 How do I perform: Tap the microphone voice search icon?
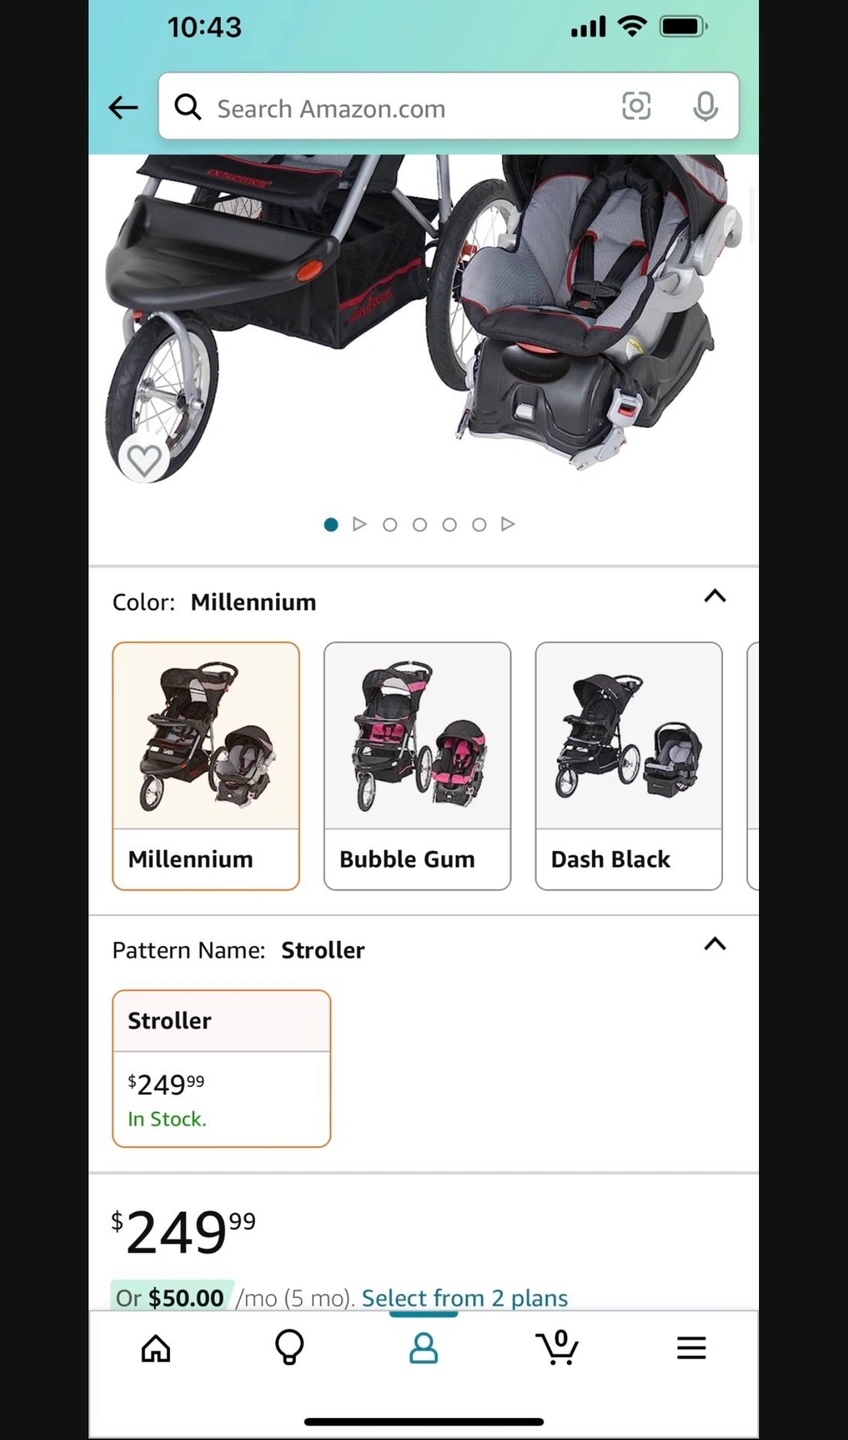pos(705,106)
